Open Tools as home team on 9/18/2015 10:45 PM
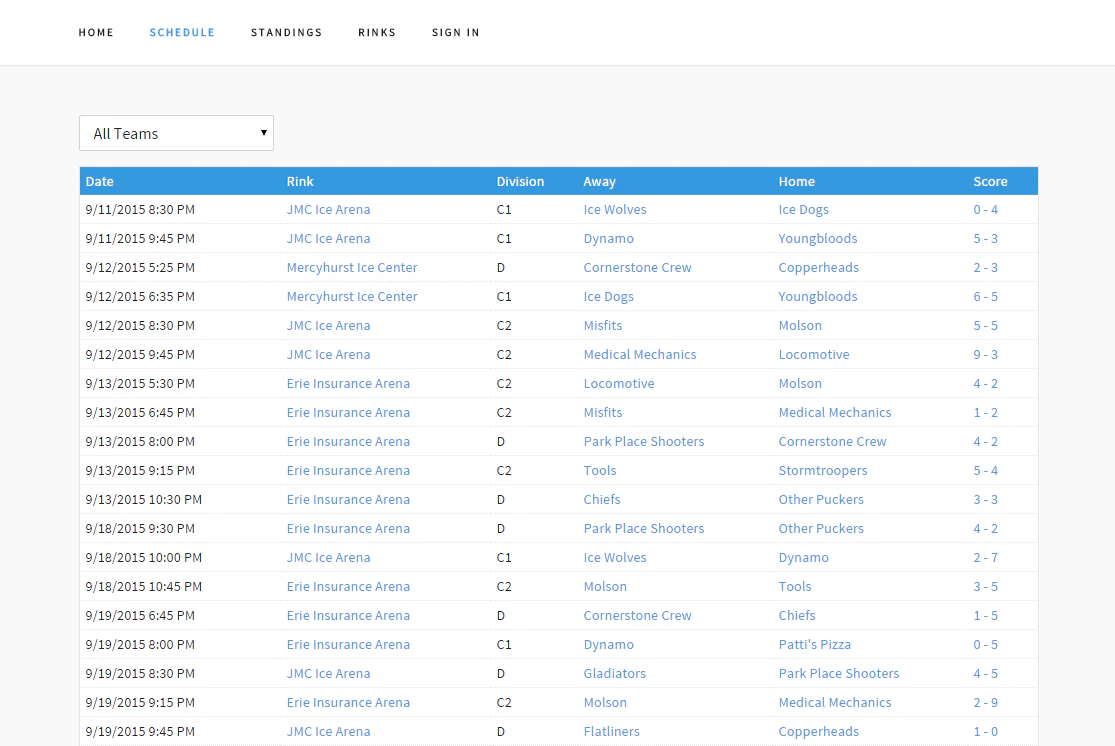 tap(795, 587)
